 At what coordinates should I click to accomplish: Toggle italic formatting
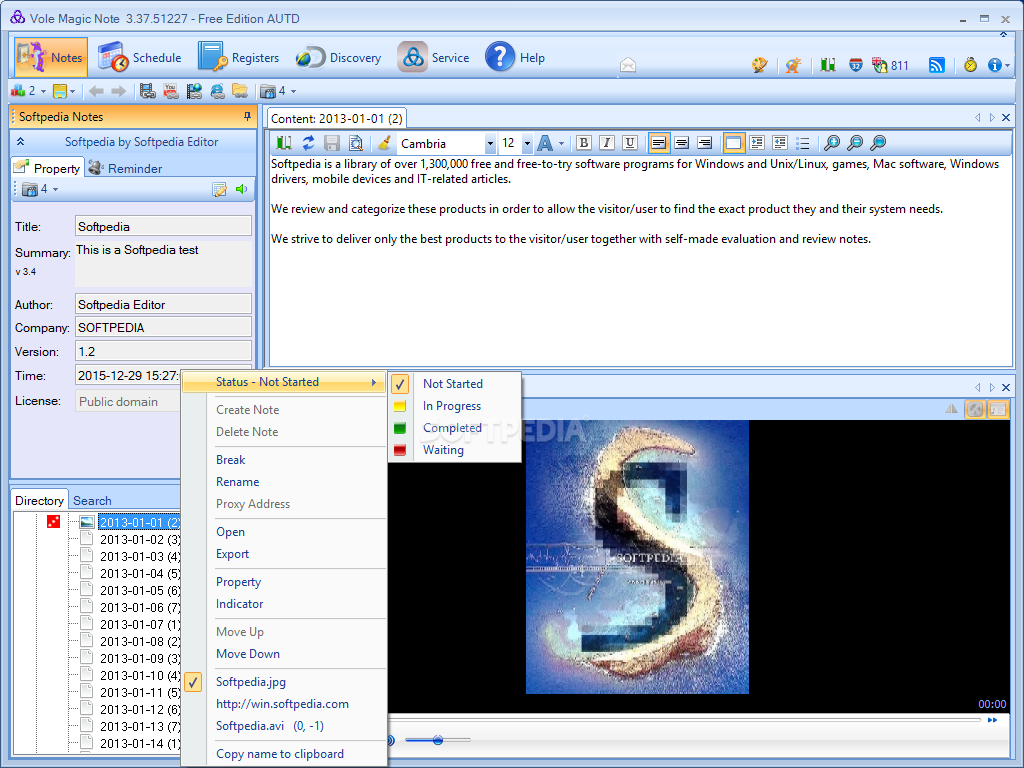607,142
